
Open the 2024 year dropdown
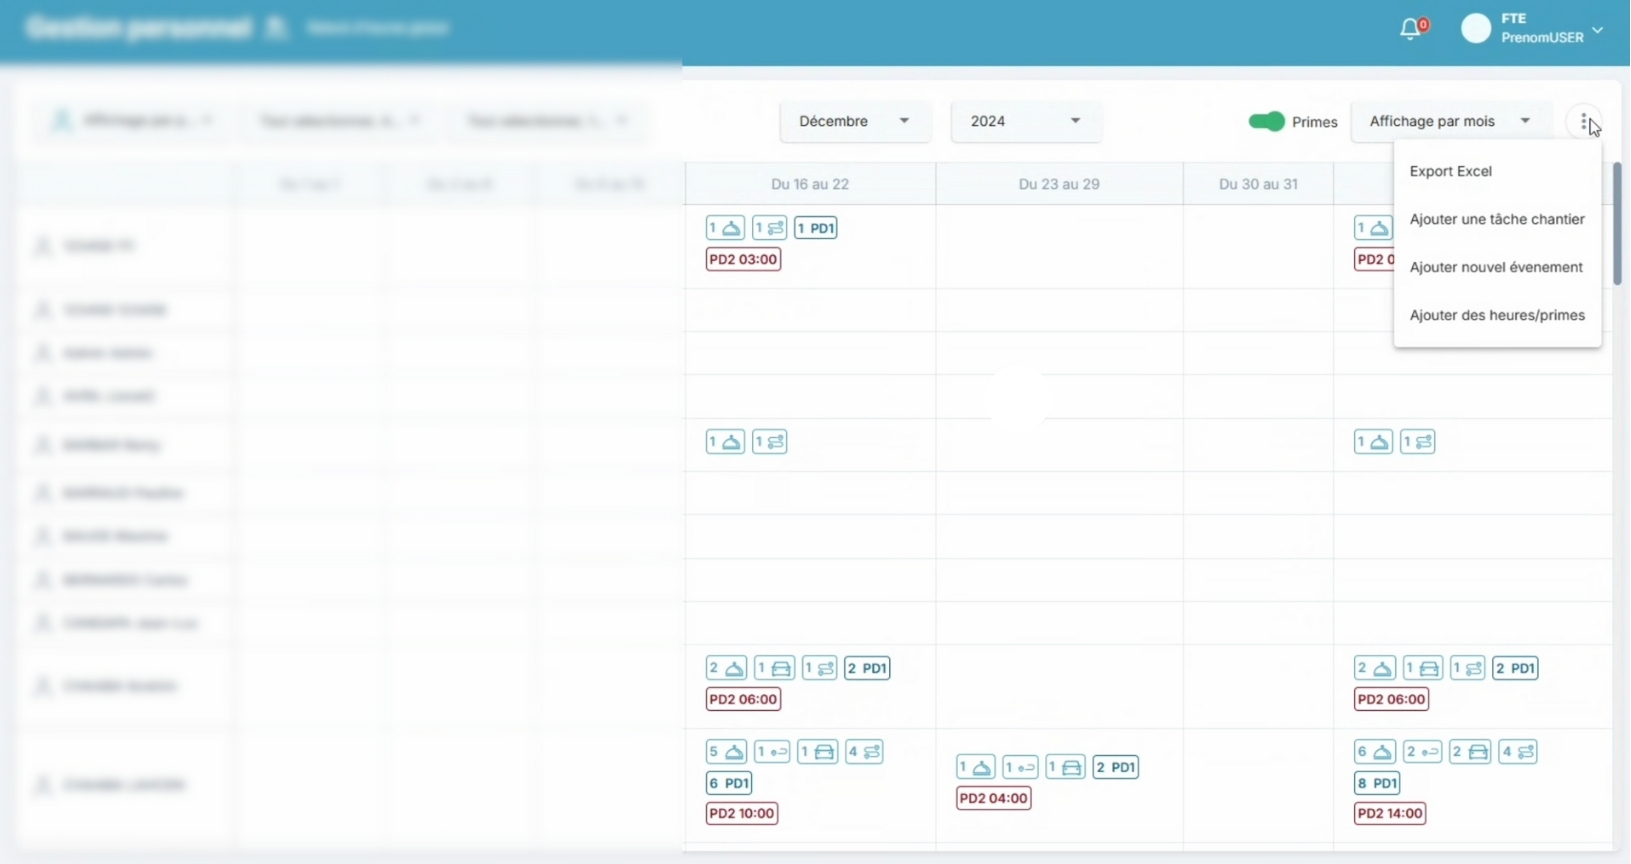[x=1025, y=121]
